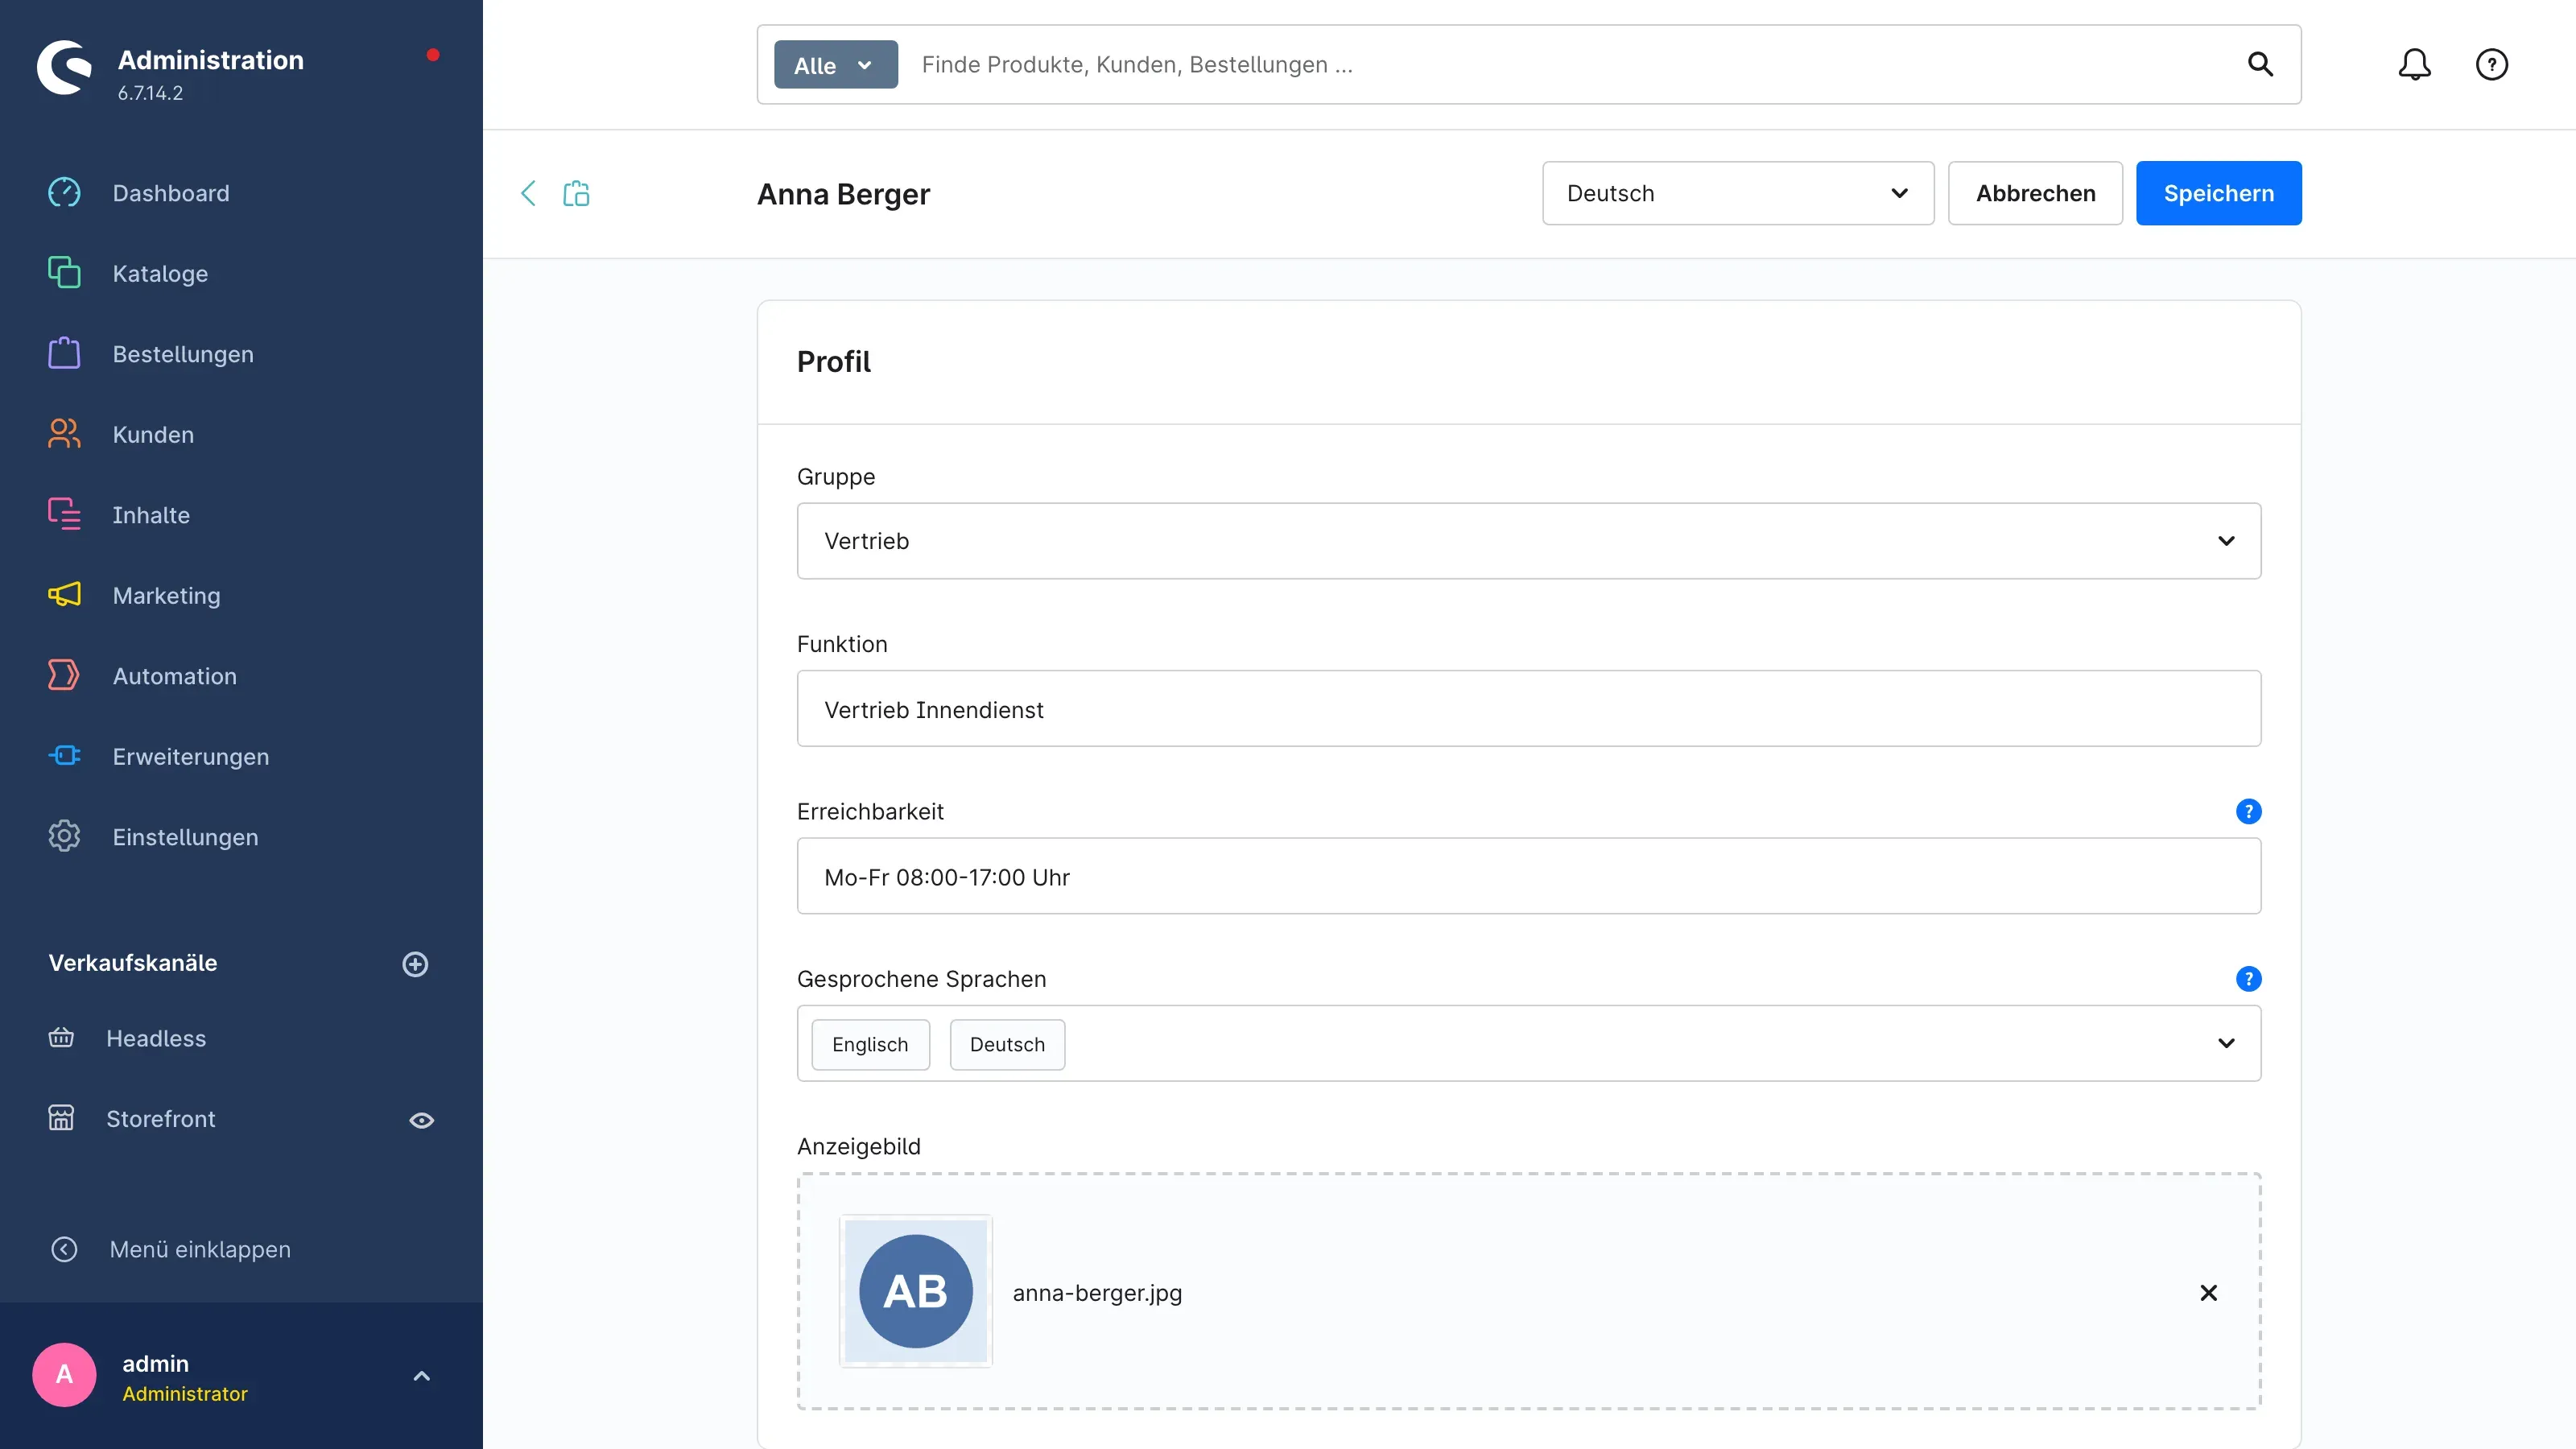2576x1449 pixels.
Task: Click the Marketing megaphone icon
Action: (64, 595)
